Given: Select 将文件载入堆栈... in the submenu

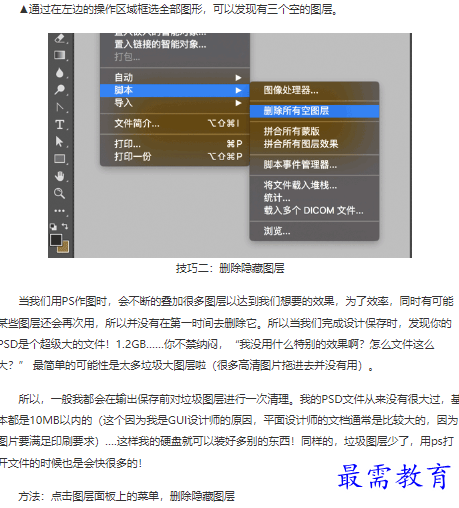Looking at the screenshot, I should point(314,185).
